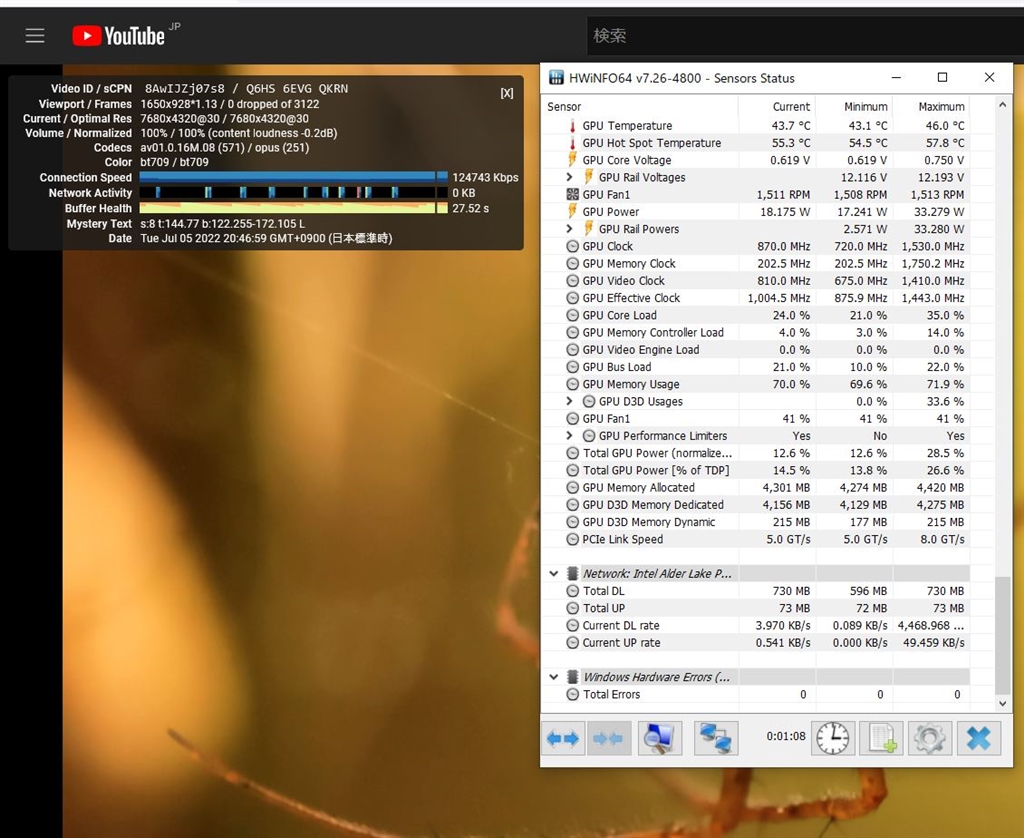Open the YouTube hamburger guide menu
This screenshot has height=838, width=1024.
[x=35, y=35]
